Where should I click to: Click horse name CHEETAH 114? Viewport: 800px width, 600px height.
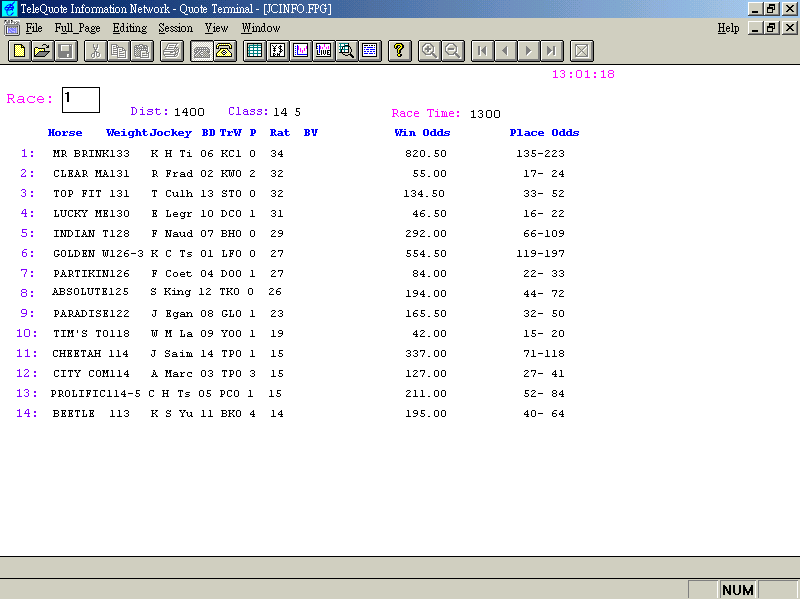pyautogui.click(x=90, y=354)
